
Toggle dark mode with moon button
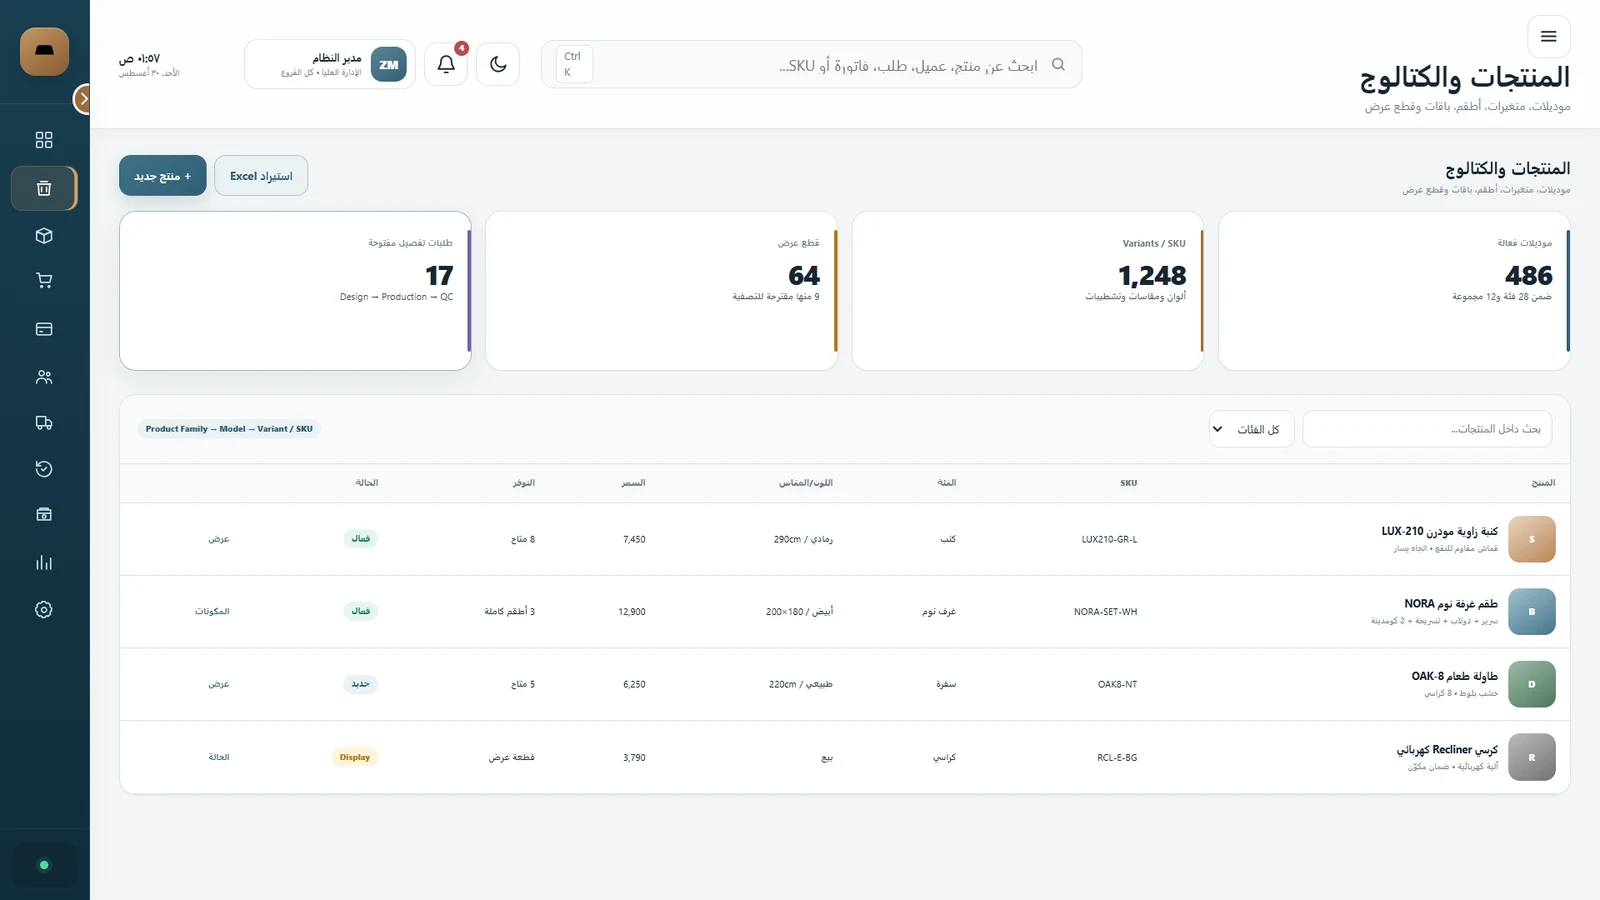point(498,65)
